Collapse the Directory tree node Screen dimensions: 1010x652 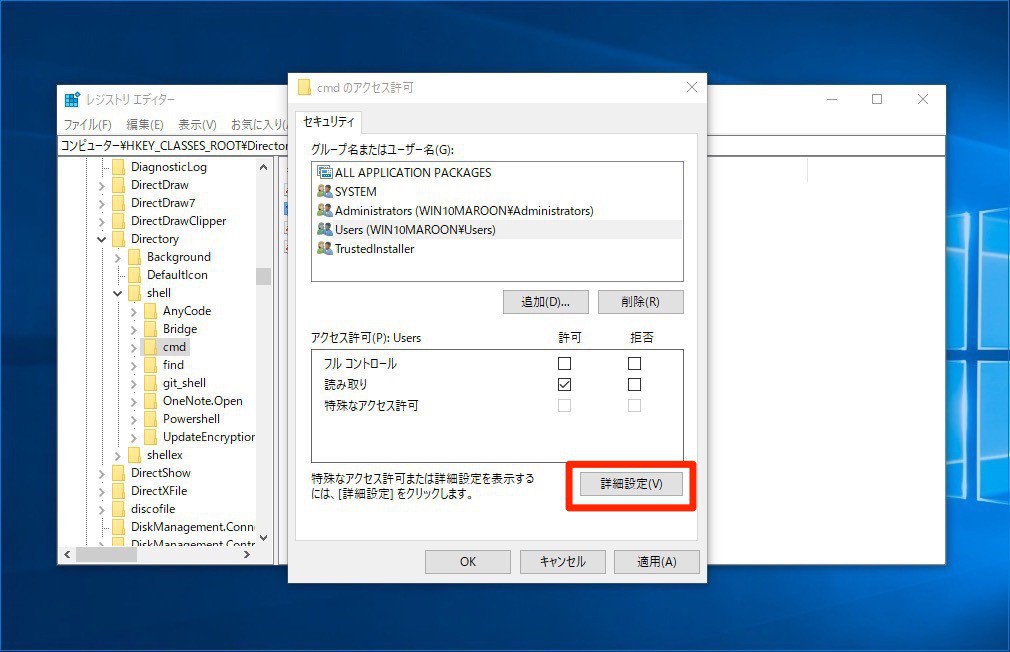(102, 239)
